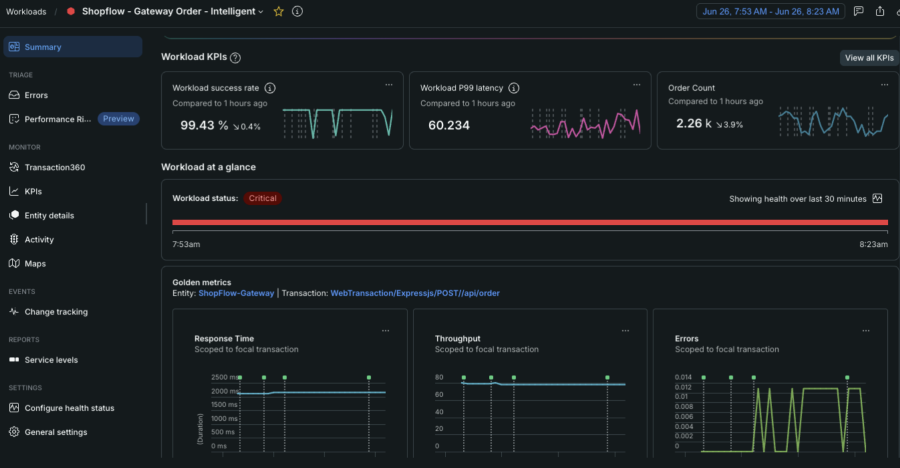Viewport: 900px width, 468px height.
Task: Click the KPIs chart icon in the sidebar
Action: pyautogui.click(x=14, y=191)
